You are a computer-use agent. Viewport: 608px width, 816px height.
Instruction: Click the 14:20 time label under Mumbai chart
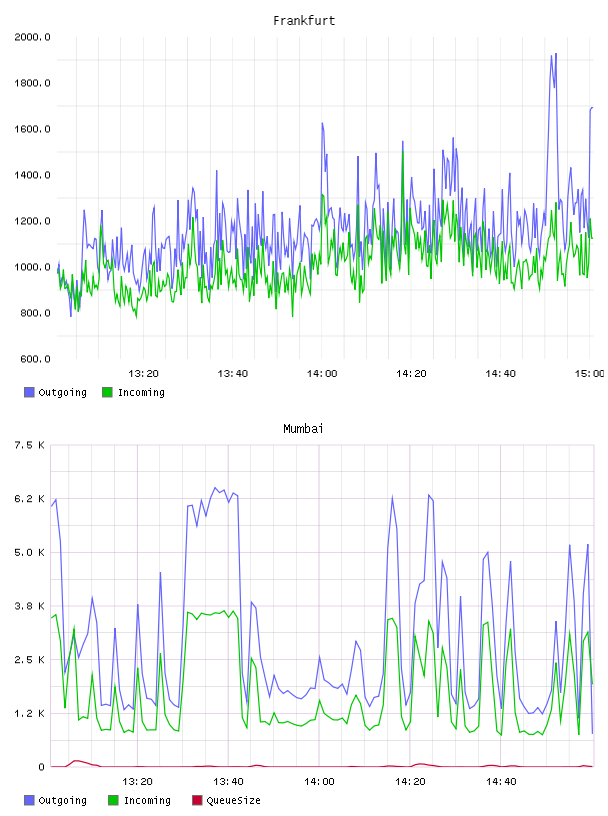pos(410,782)
